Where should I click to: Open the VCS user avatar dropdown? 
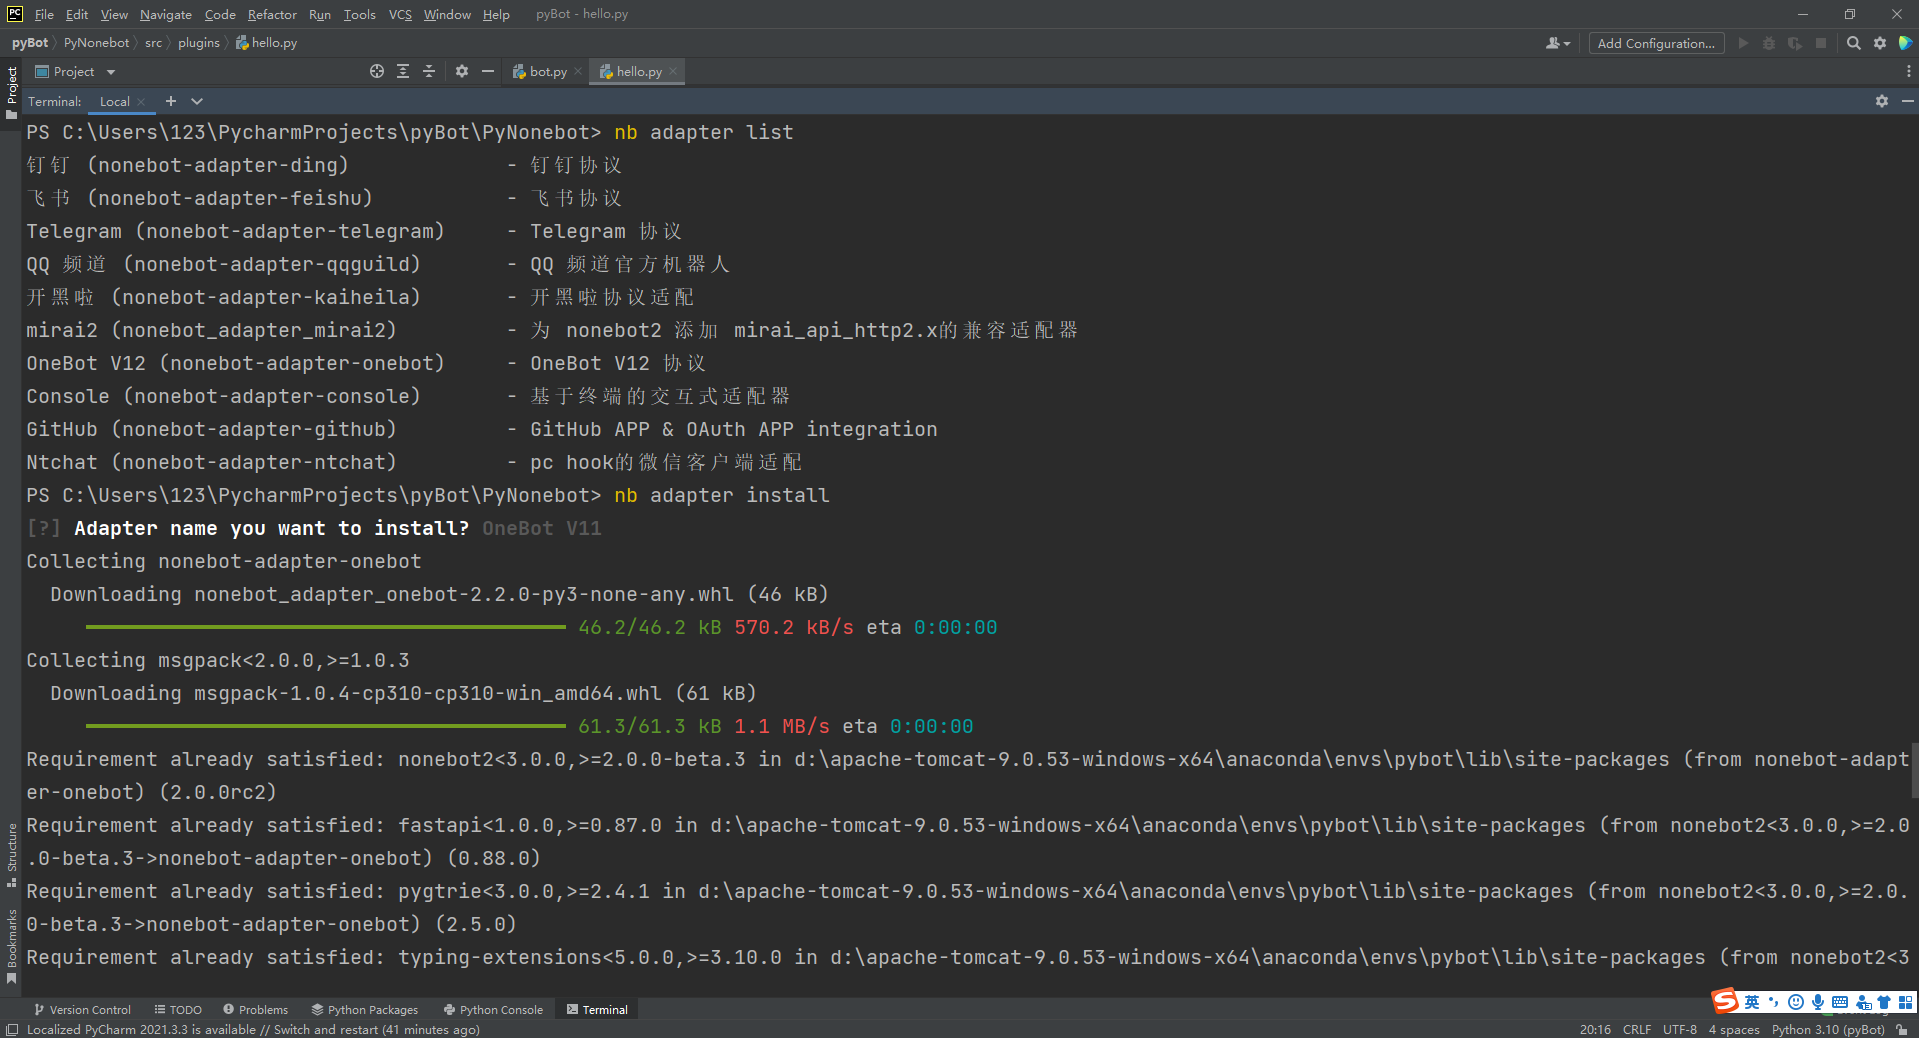(1556, 43)
